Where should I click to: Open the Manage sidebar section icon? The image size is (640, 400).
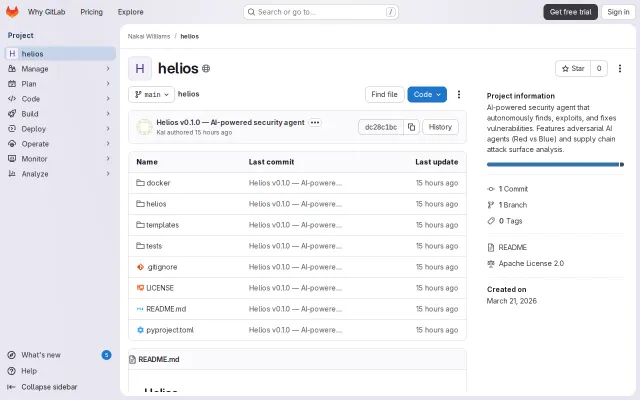pos(12,69)
